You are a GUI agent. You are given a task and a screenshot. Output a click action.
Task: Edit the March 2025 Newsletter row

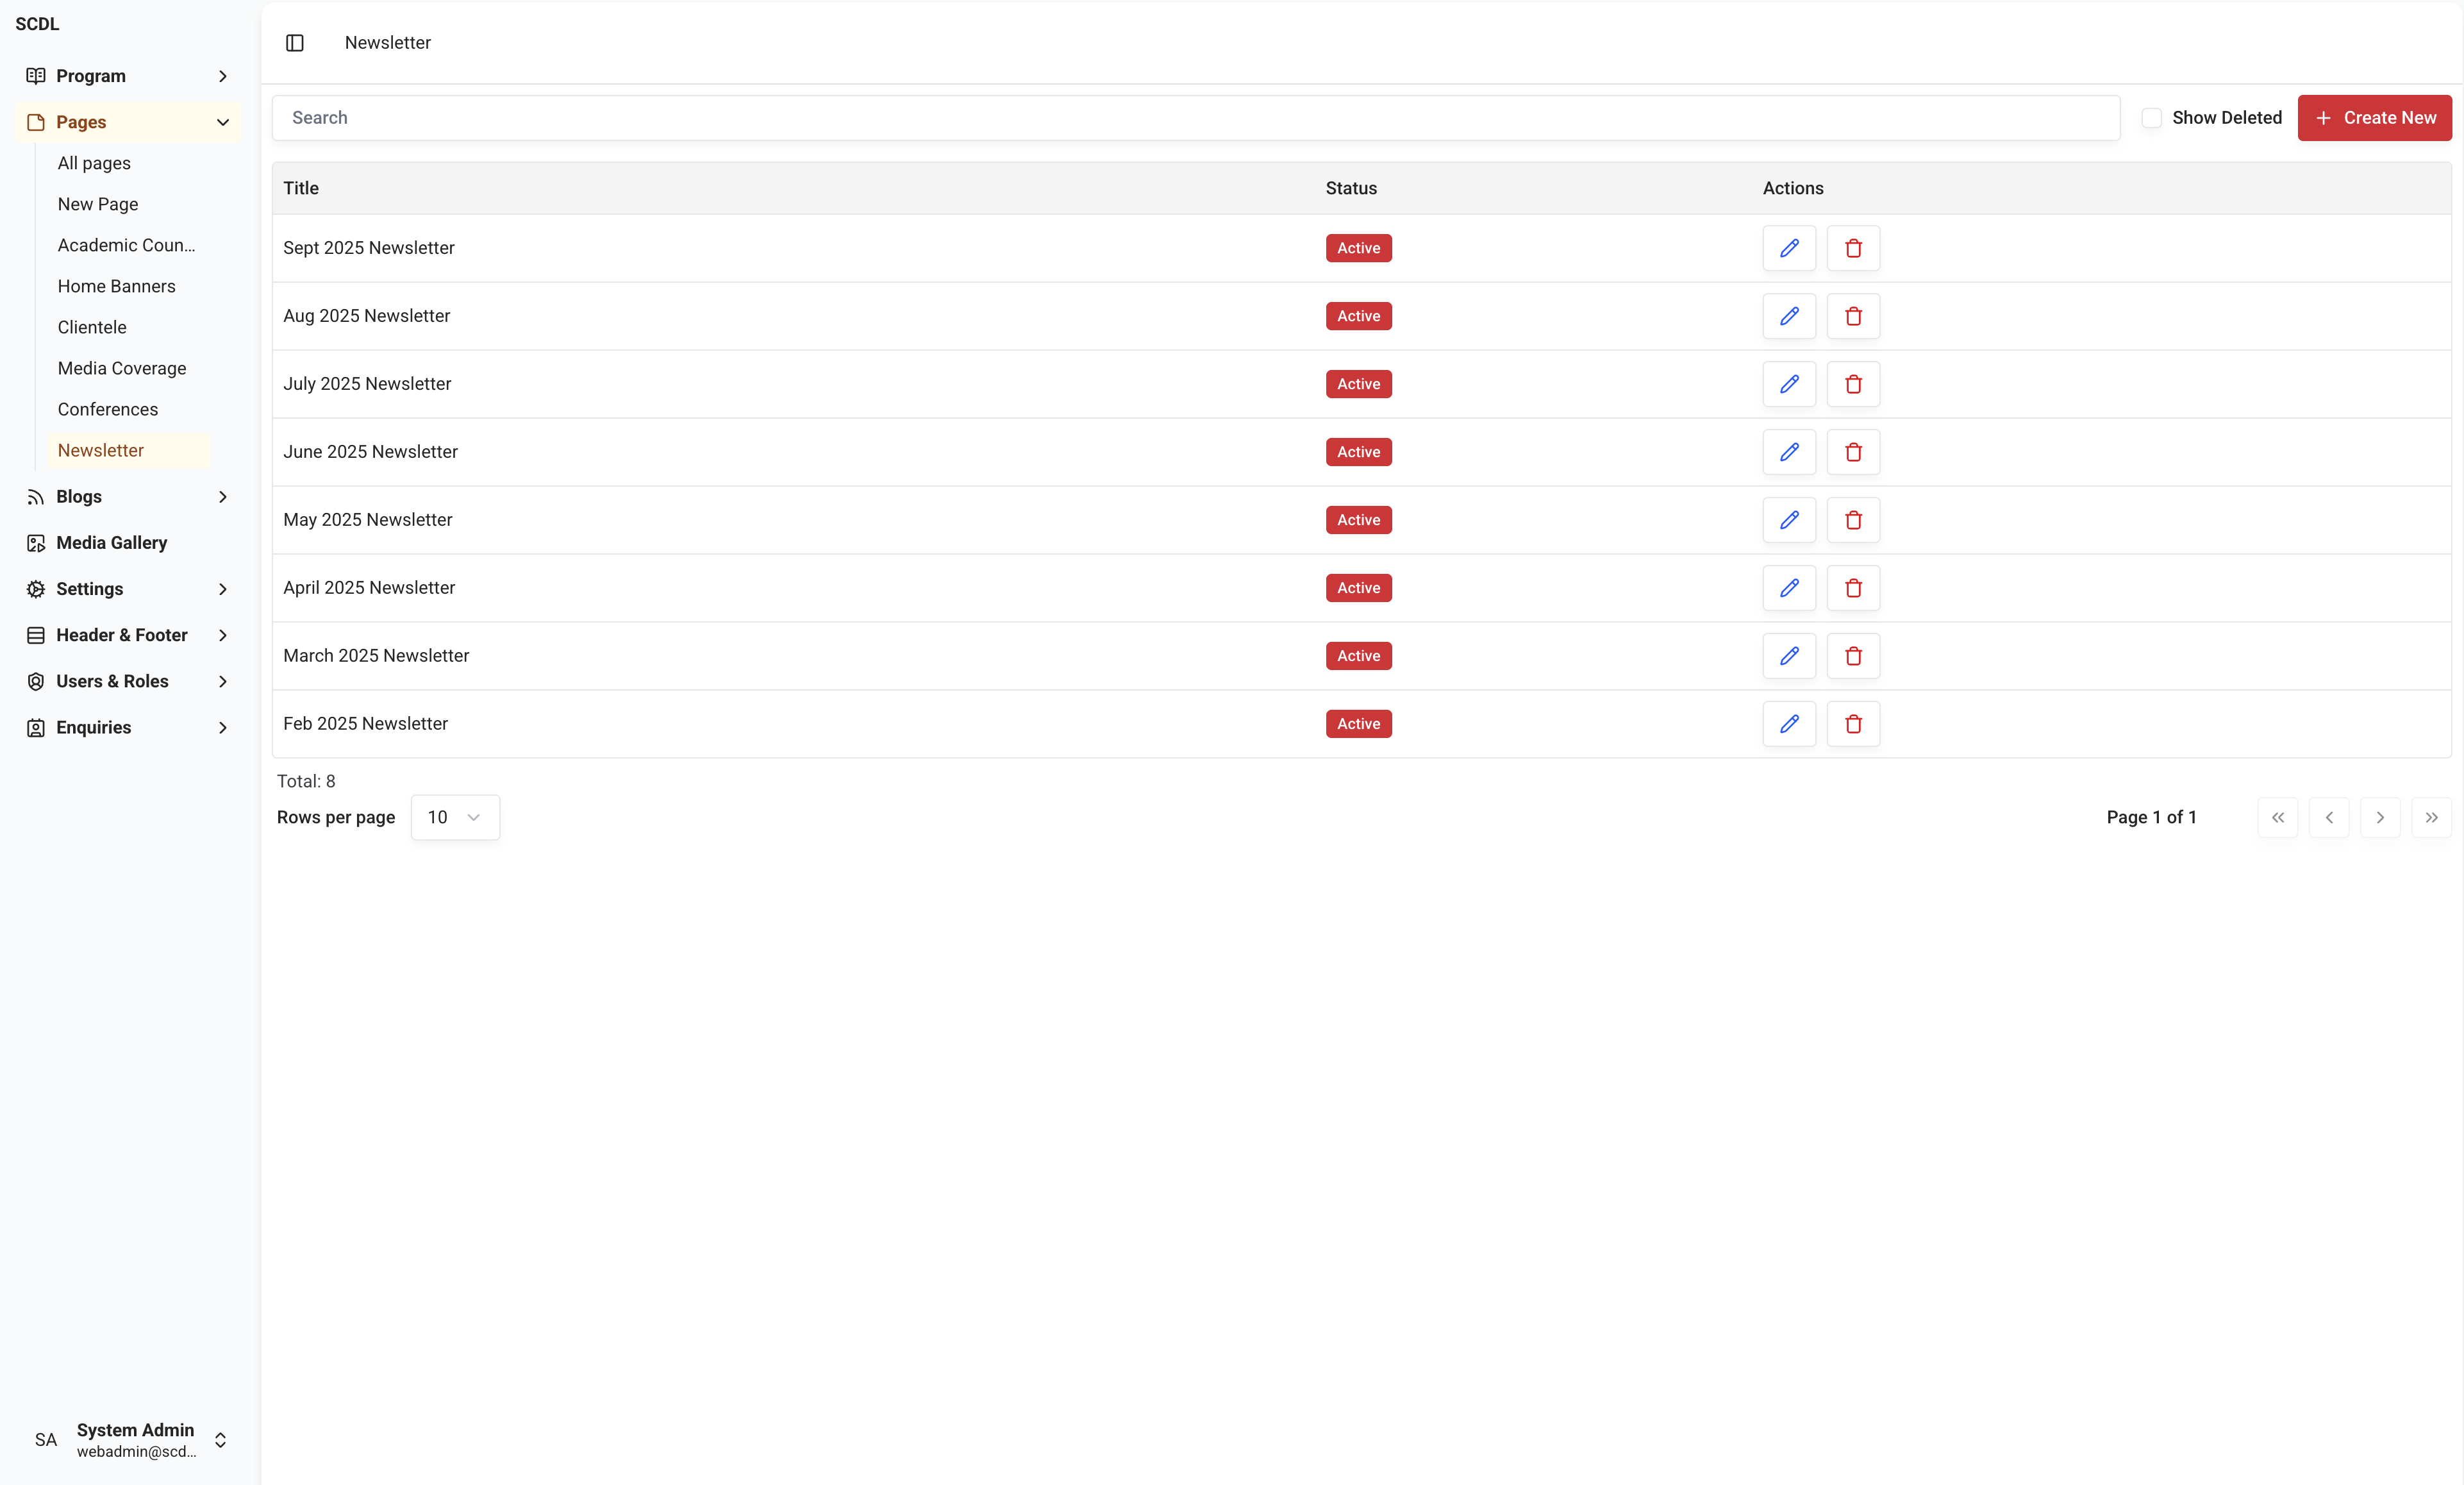[x=1788, y=656]
